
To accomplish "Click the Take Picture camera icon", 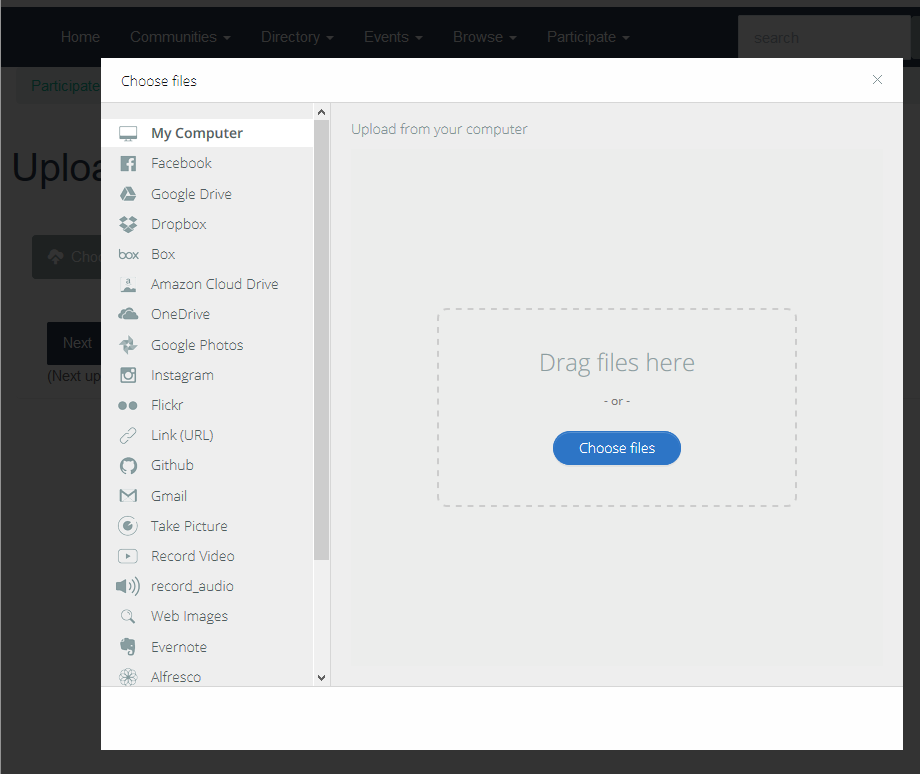I will coord(128,526).
